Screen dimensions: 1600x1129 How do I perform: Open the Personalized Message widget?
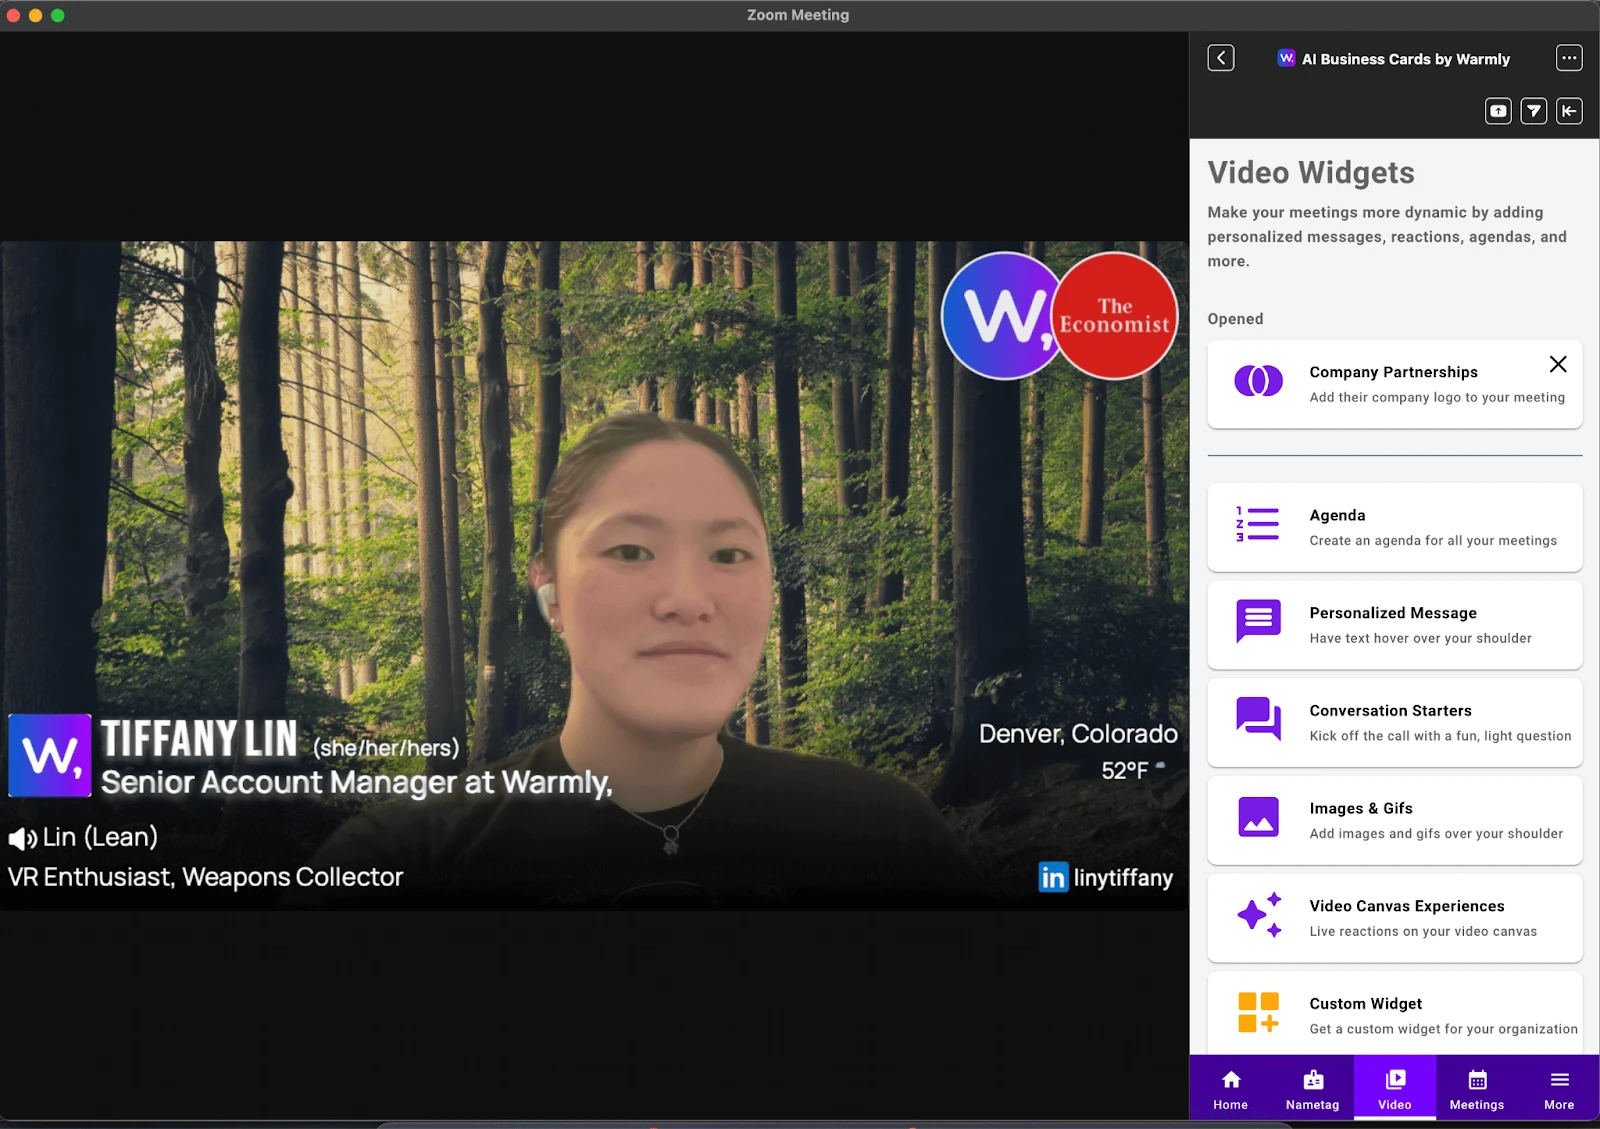(1394, 625)
